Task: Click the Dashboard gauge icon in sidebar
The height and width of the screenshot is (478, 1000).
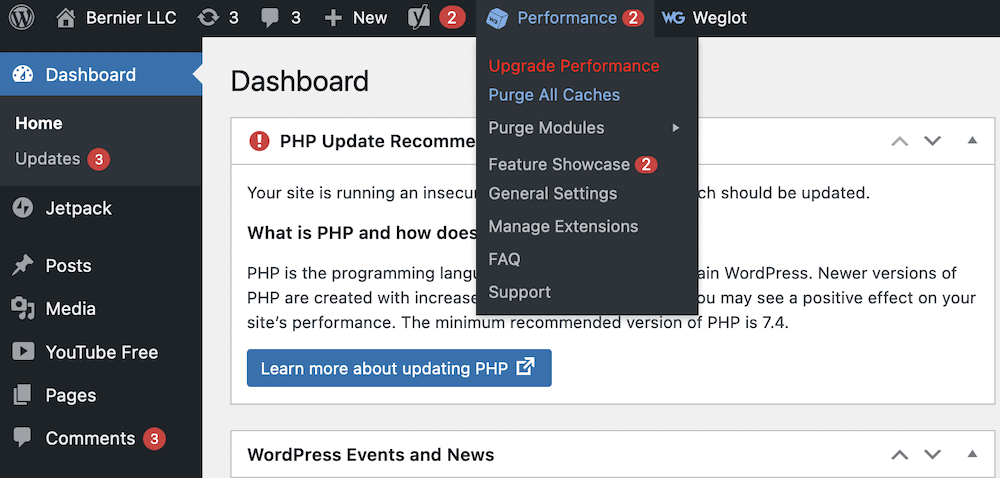Action: [x=23, y=75]
